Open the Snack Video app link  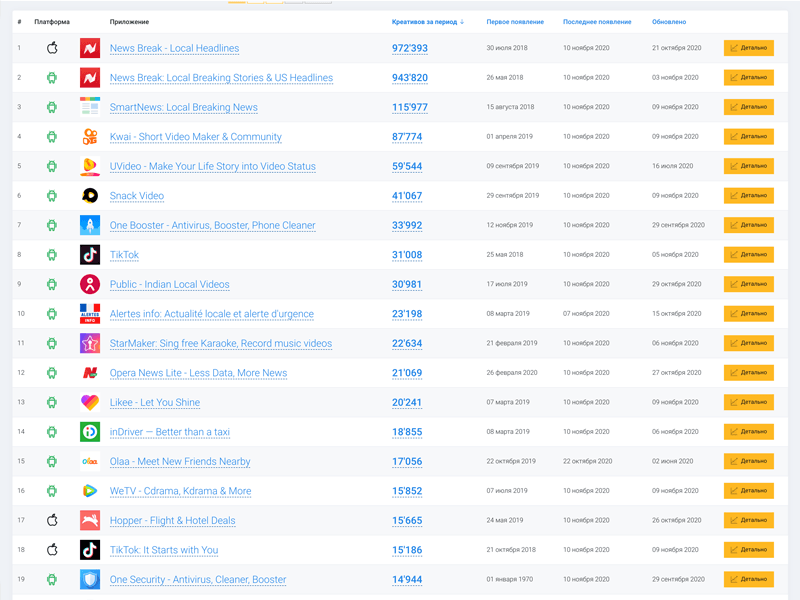pos(137,196)
